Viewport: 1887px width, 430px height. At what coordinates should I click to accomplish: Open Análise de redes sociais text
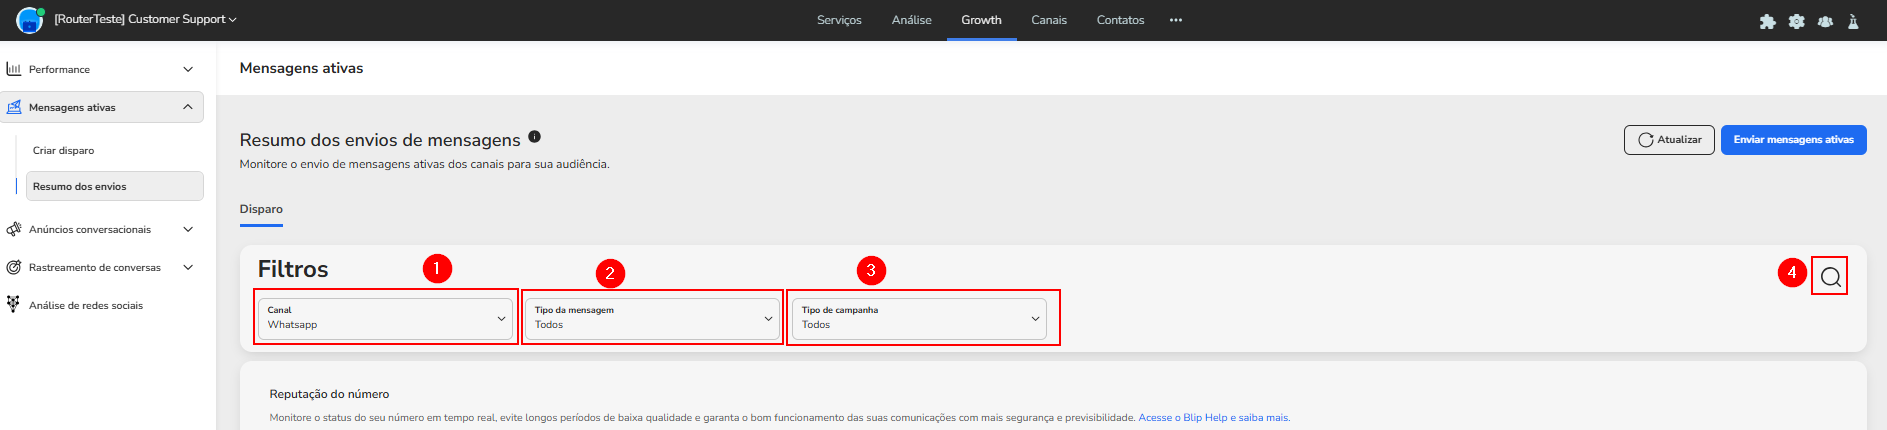click(x=86, y=305)
